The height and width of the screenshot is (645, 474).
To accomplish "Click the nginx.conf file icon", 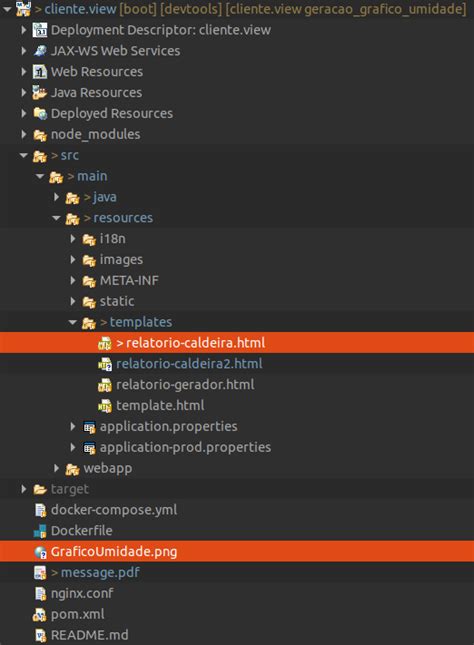I will [x=40, y=594].
